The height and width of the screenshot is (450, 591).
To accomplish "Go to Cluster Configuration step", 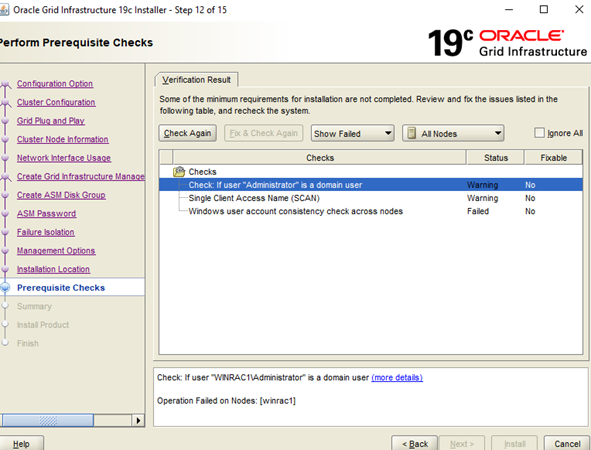I will (56, 102).
